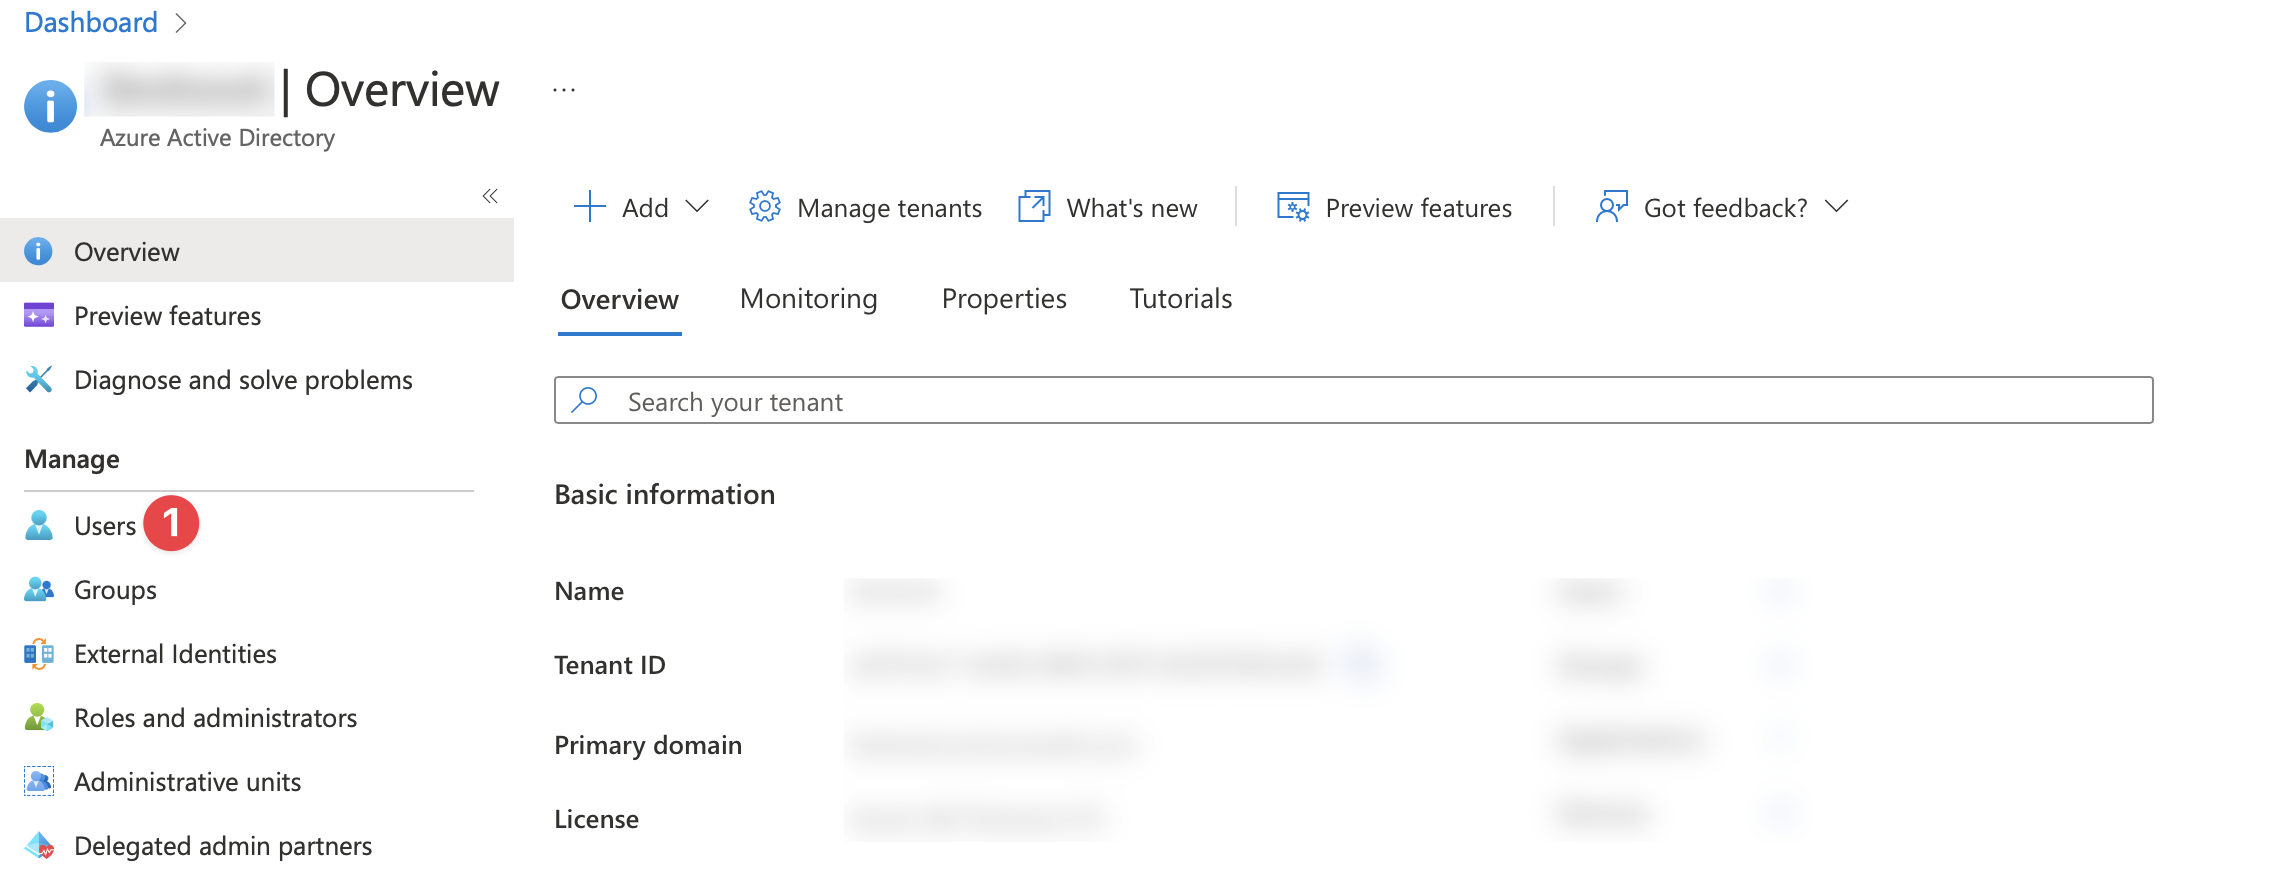Viewport: 2284px width, 870px height.
Task: Go back to Dashboard breadcrumb link
Action: click(91, 22)
